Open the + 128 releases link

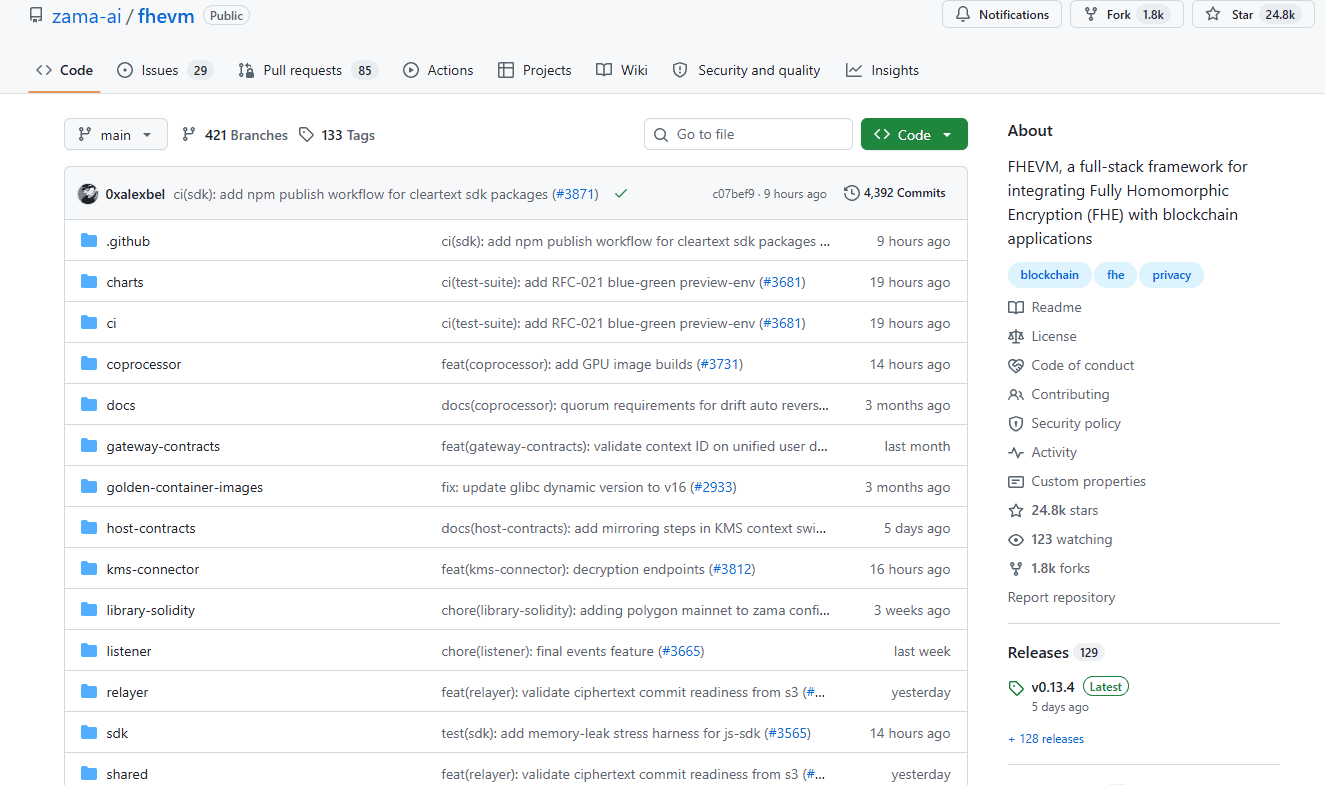point(1046,739)
